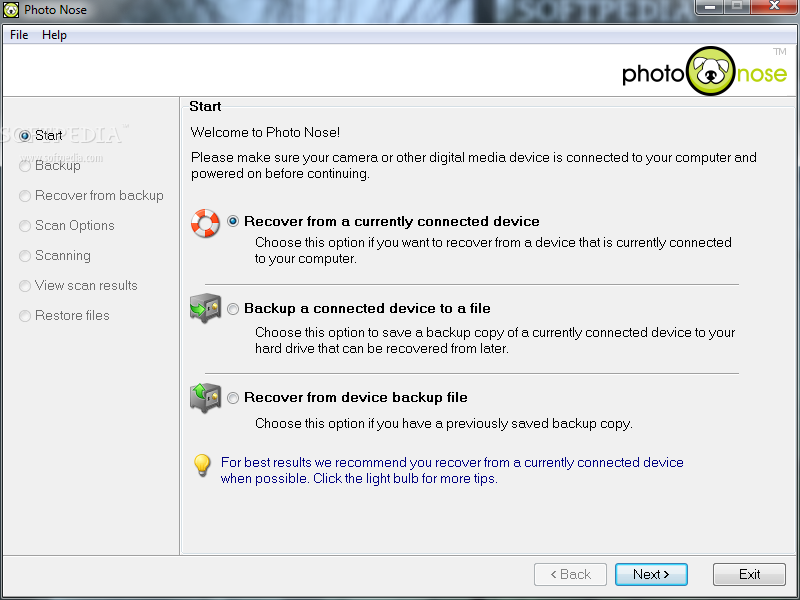Viewport: 800px width, 600px height.
Task: Select the Scan Options sidebar step
Action: (x=67, y=226)
